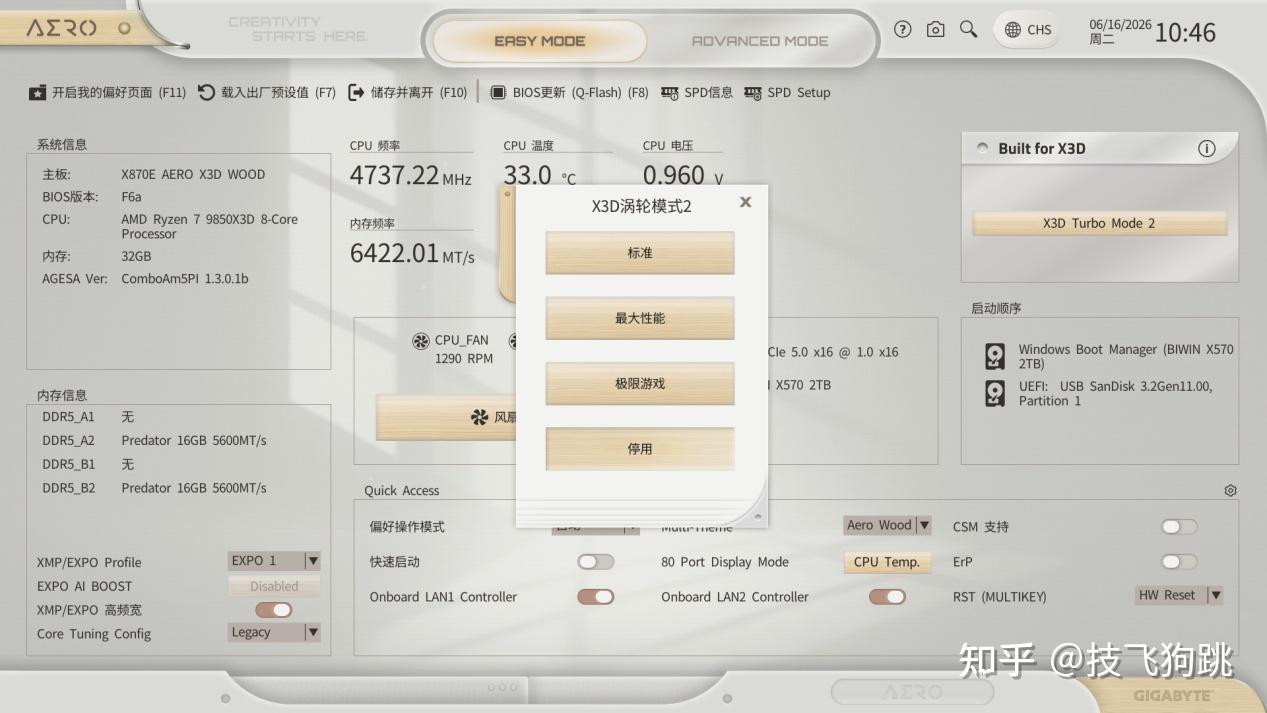The image size is (1267, 713).
Task: Select 极限游戏 option in dialog
Action: pyautogui.click(x=640, y=383)
